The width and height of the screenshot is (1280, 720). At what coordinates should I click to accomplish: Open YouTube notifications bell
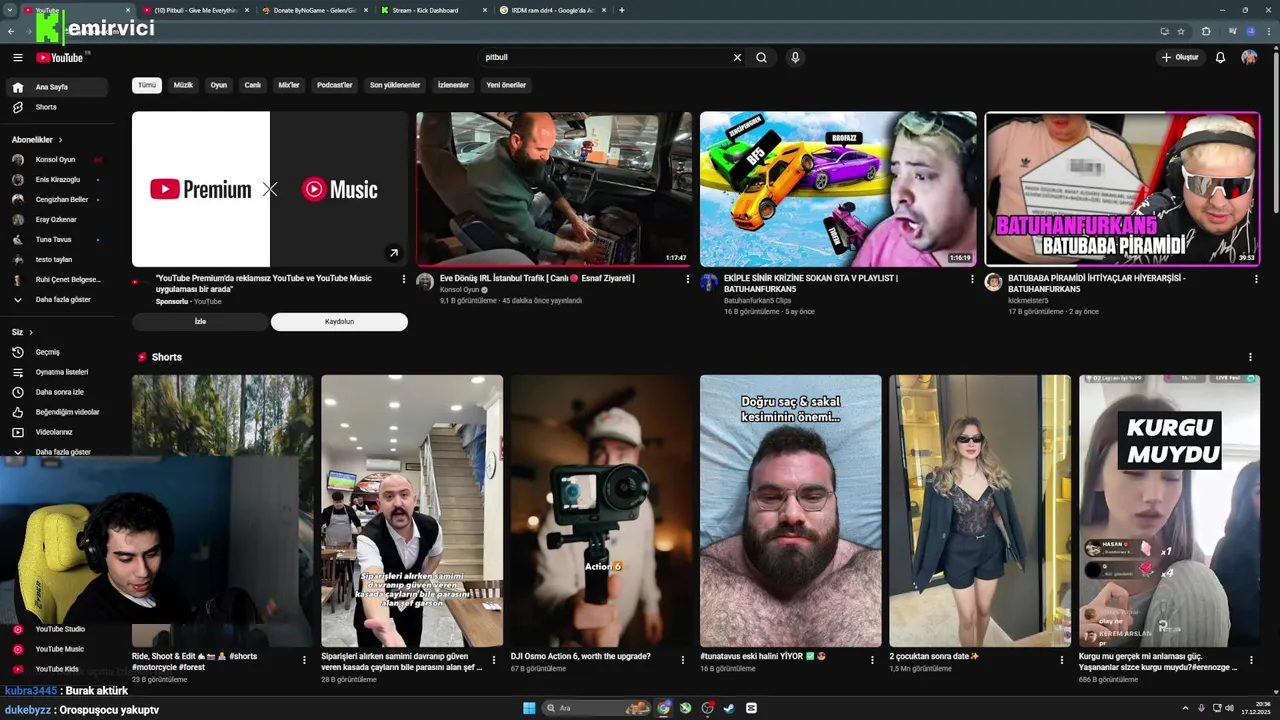[x=1220, y=57]
